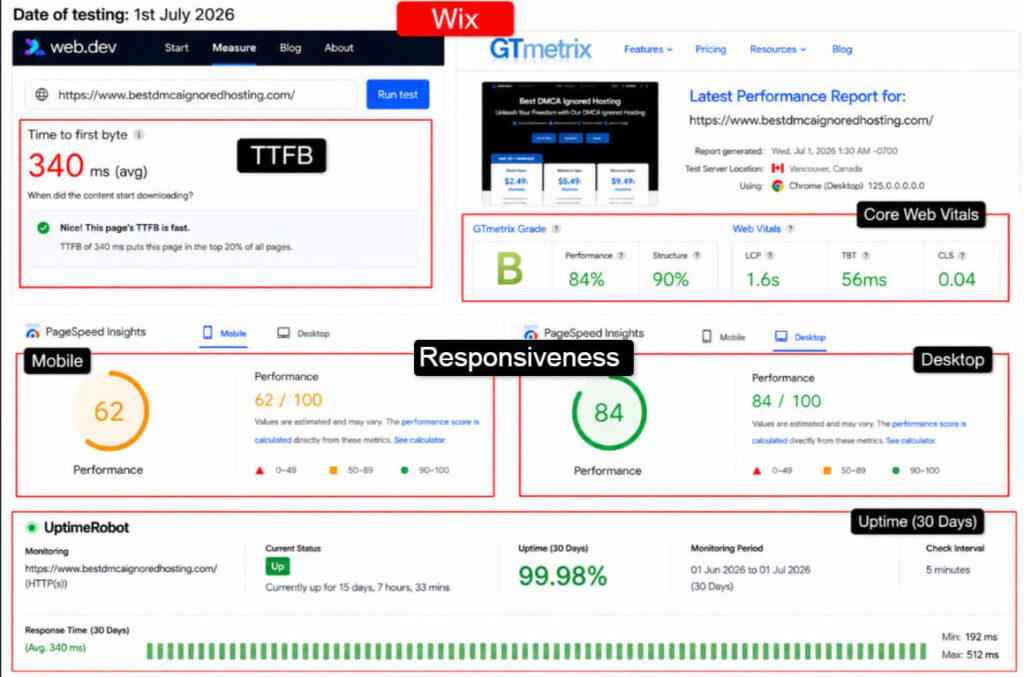Viewport: 1024px width, 677px height.
Task: Click the green checkmark icon for fast TTFB
Action: [43, 228]
